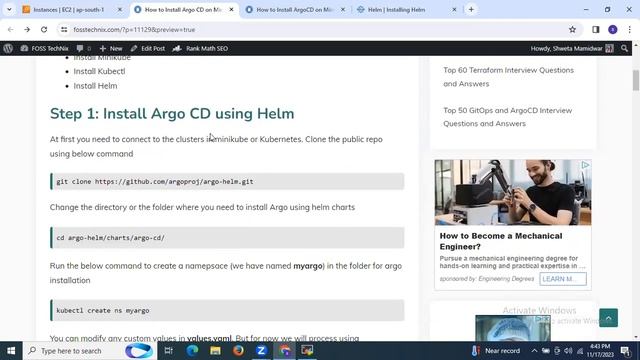The image size is (640, 360).
Task: Click the Install Kubectl list item
Action: tap(99, 71)
